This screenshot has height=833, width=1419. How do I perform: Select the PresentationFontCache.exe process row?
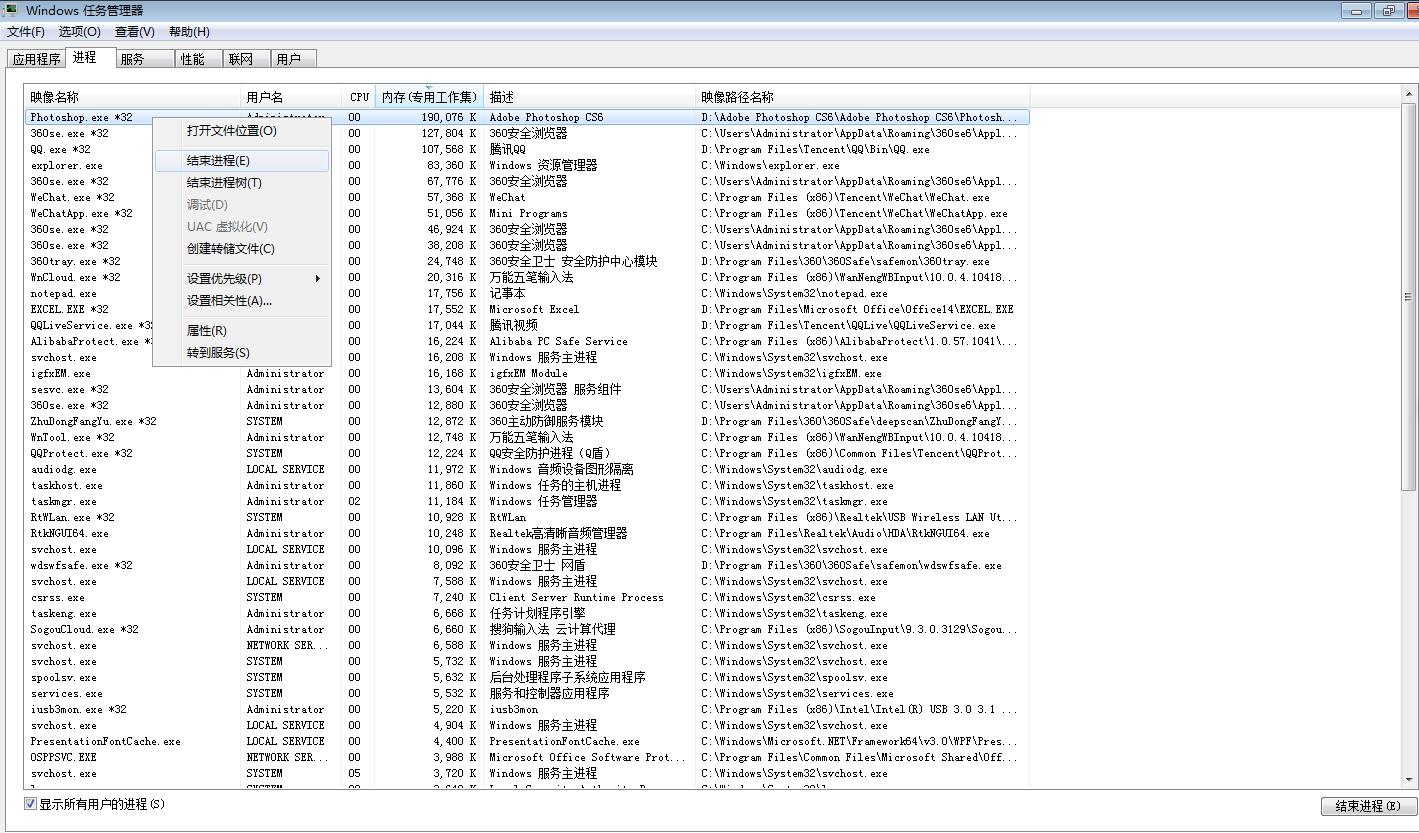(527, 741)
